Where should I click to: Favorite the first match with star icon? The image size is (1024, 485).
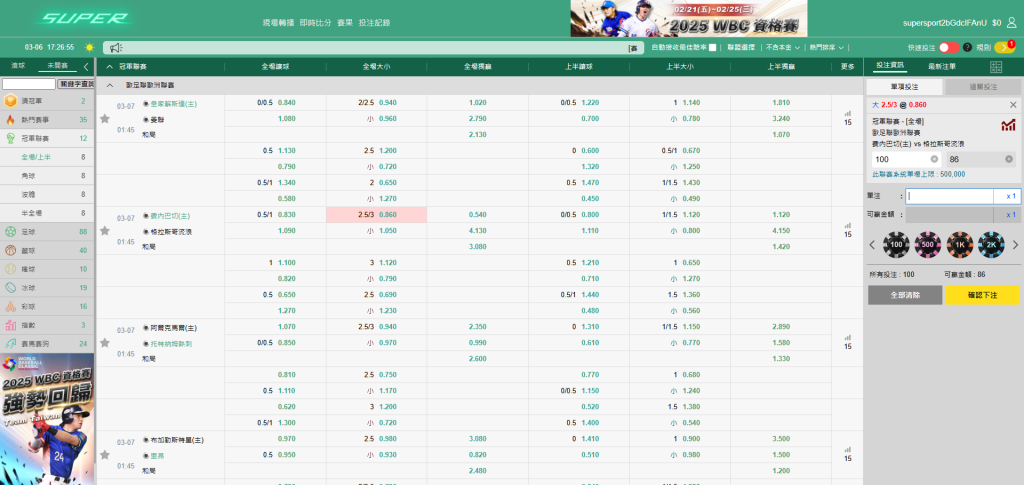[104, 118]
